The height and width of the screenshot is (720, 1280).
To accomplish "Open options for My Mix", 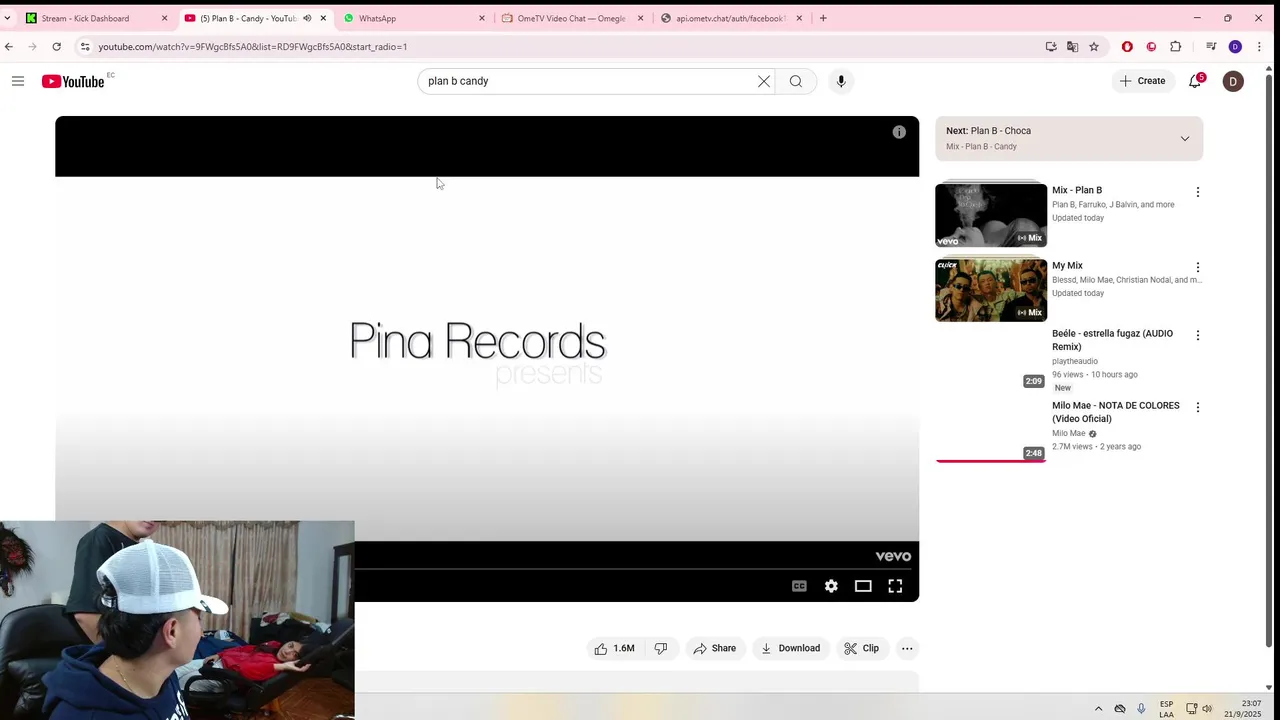I will [1197, 268].
